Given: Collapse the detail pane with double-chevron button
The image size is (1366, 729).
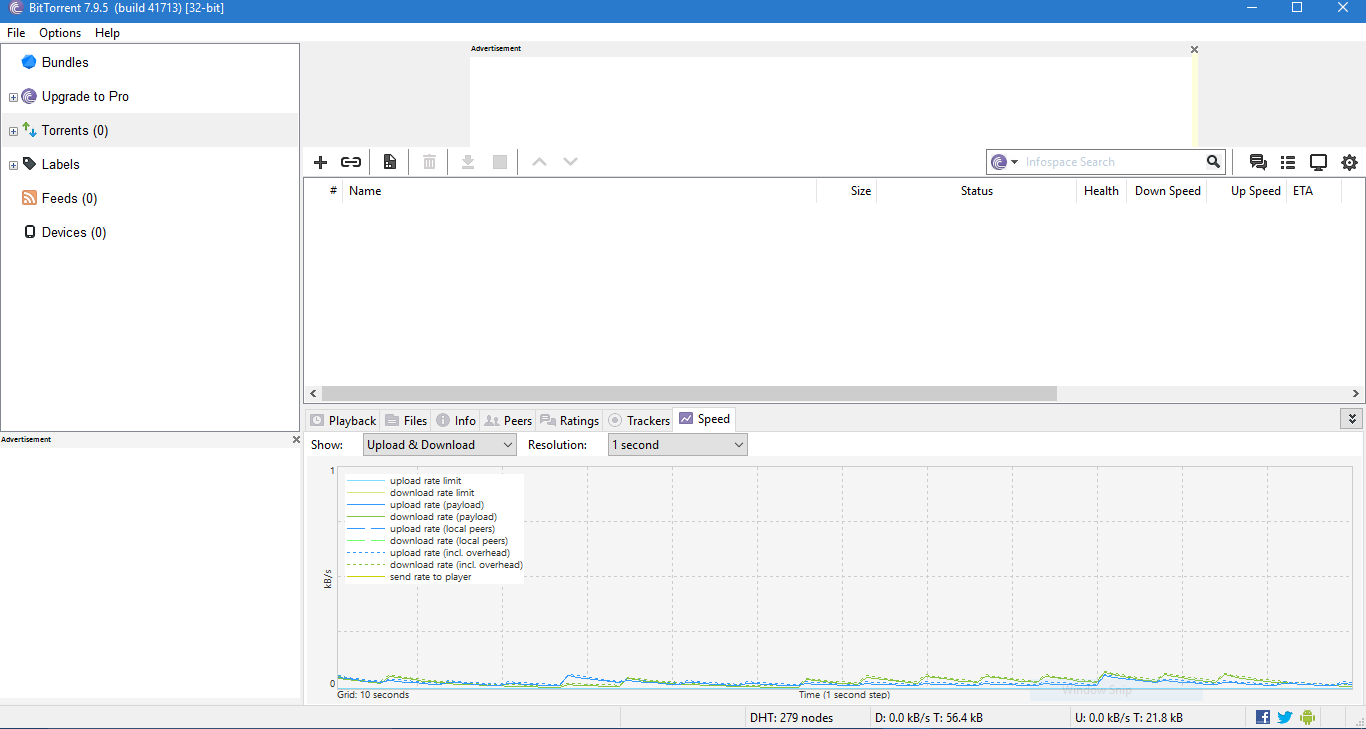Looking at the screenshot, I should tap(1352, 419).
